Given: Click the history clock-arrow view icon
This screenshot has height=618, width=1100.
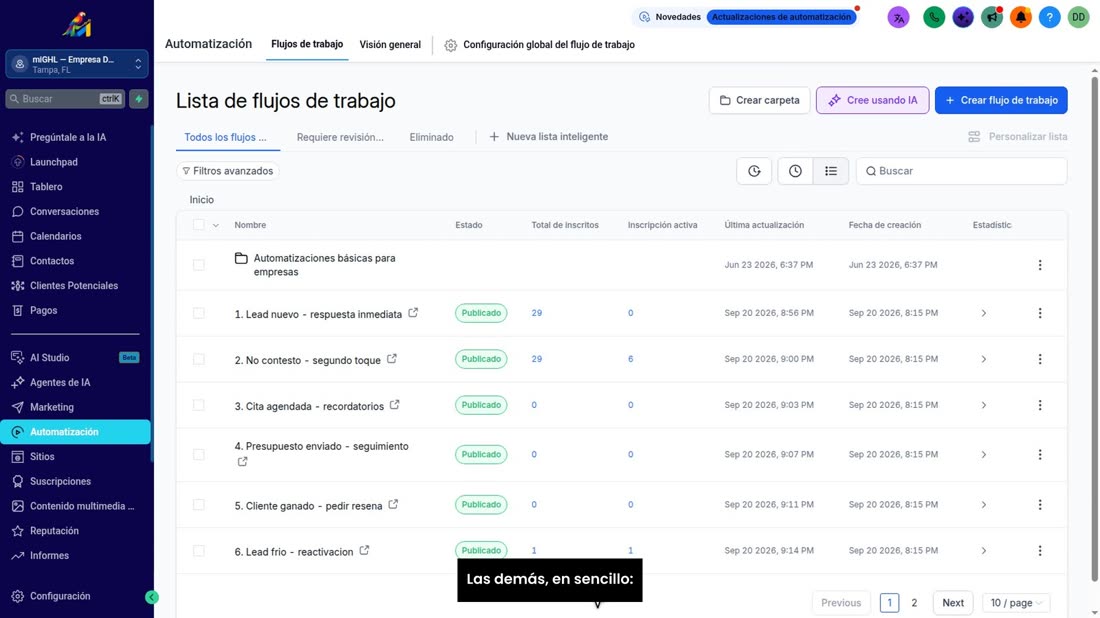Looking at the screenshot, I should pos(754,171).
